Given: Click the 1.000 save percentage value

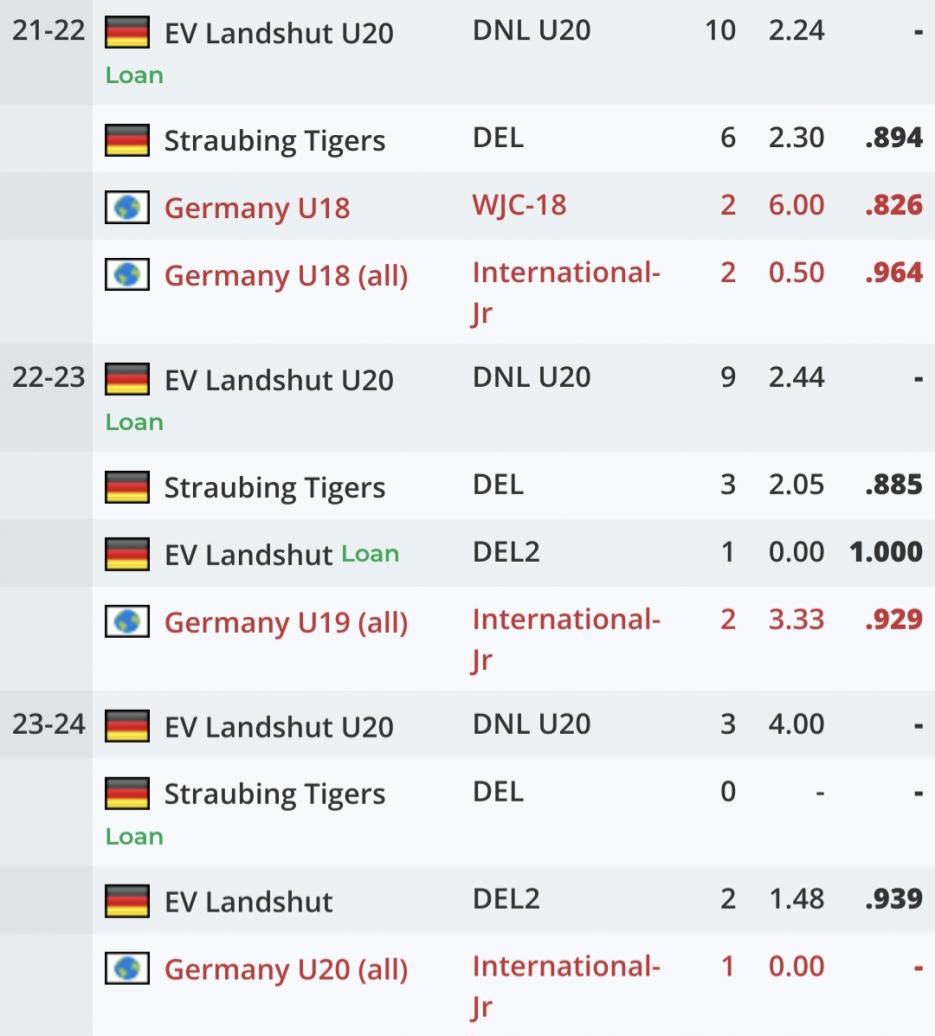Looking at the screenshot, I should (885, 552).
